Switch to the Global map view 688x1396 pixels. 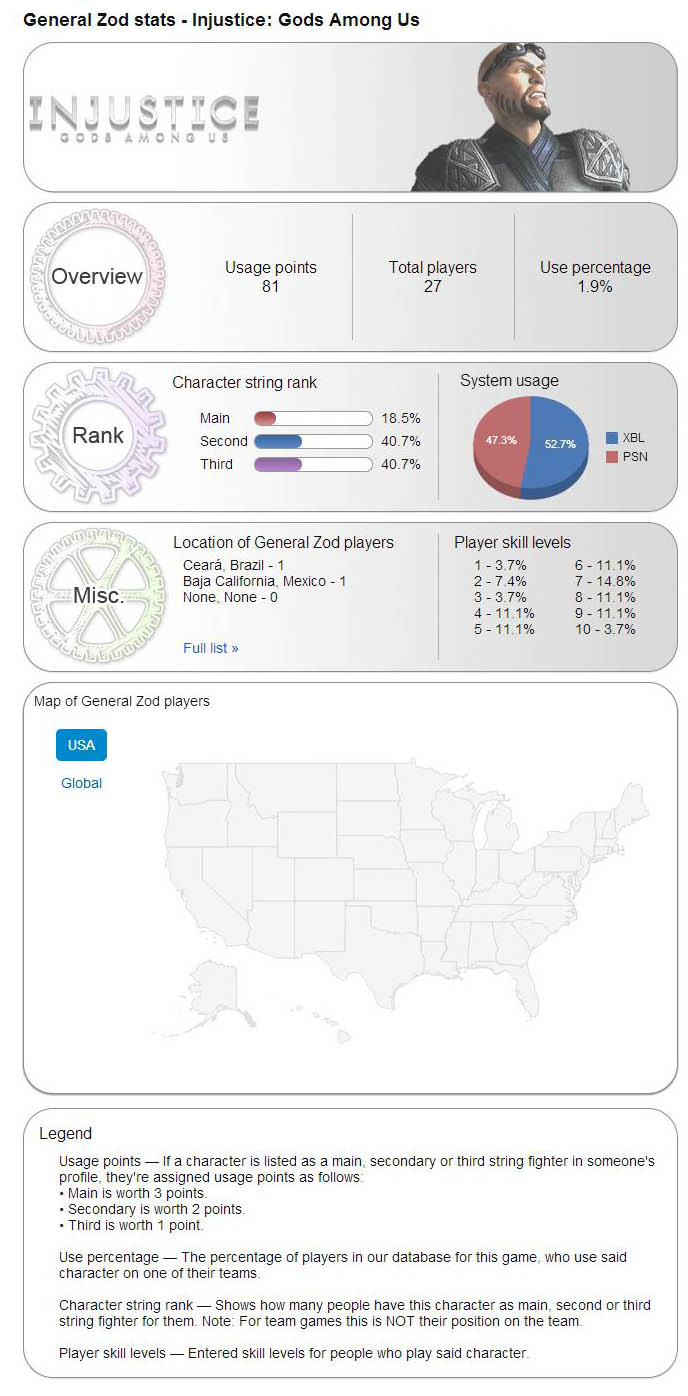pos(81,783)
